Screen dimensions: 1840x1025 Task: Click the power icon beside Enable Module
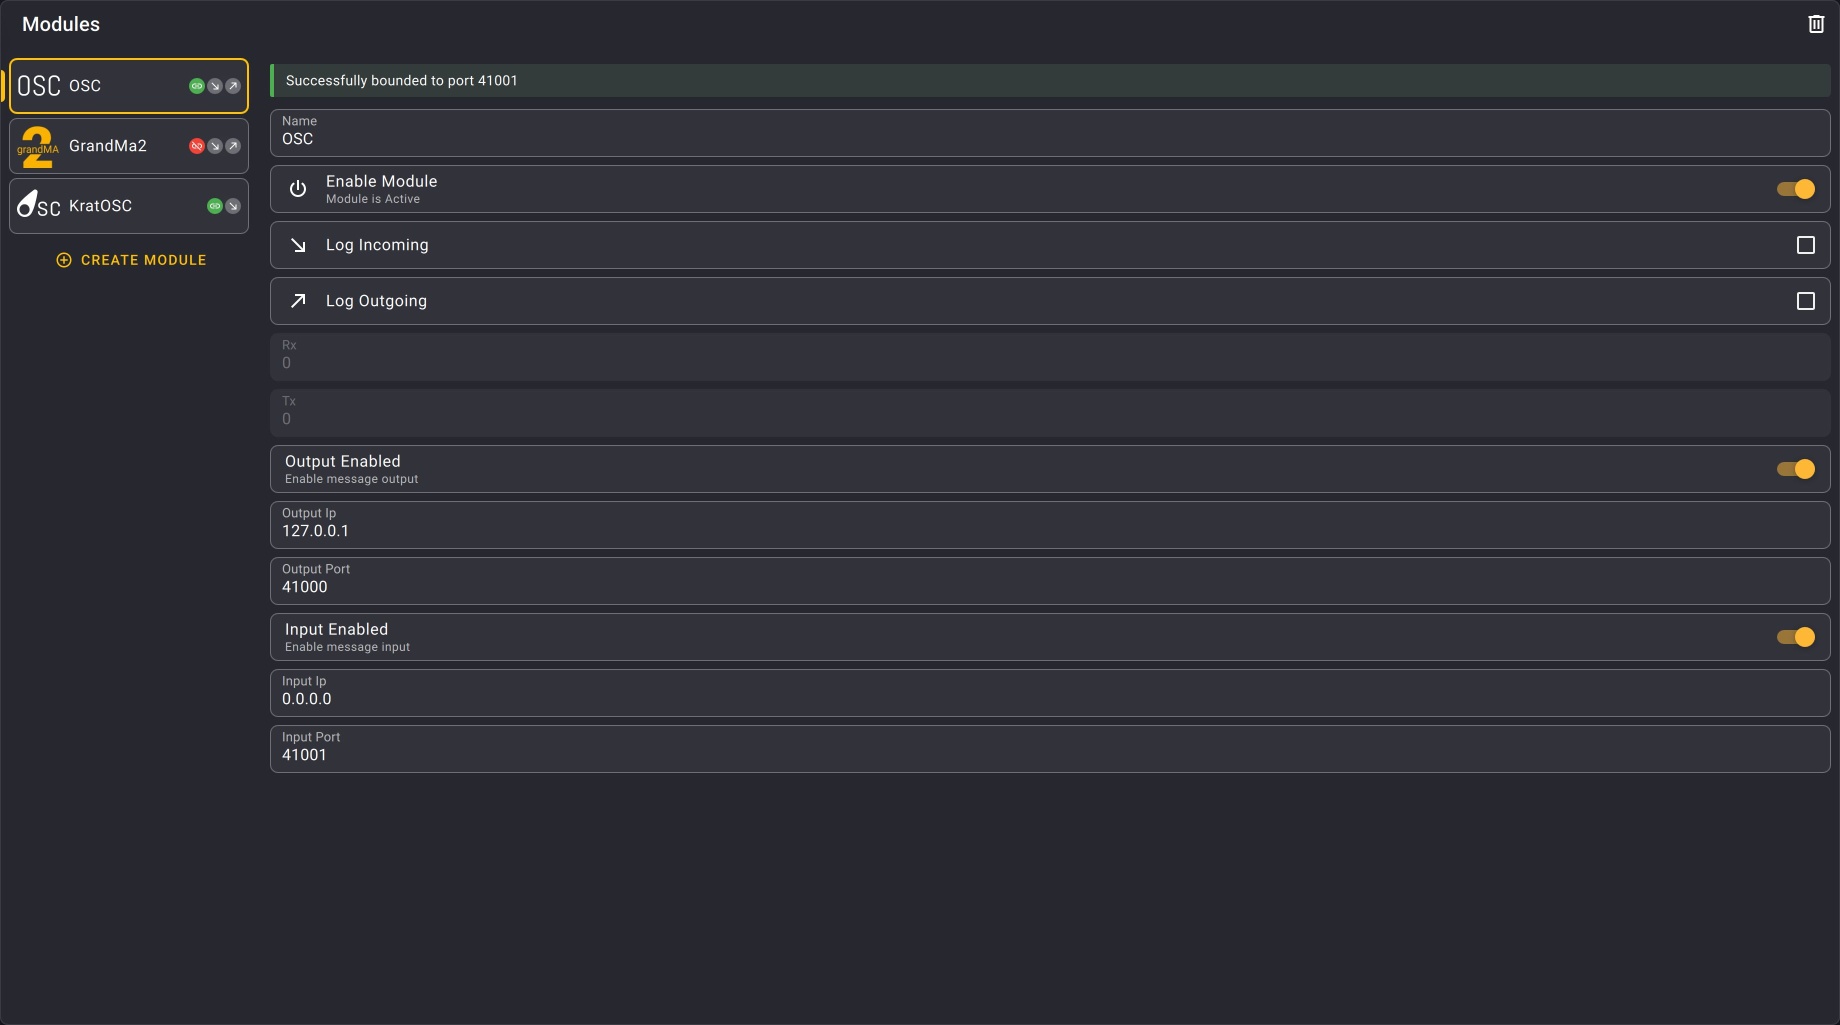298,189
